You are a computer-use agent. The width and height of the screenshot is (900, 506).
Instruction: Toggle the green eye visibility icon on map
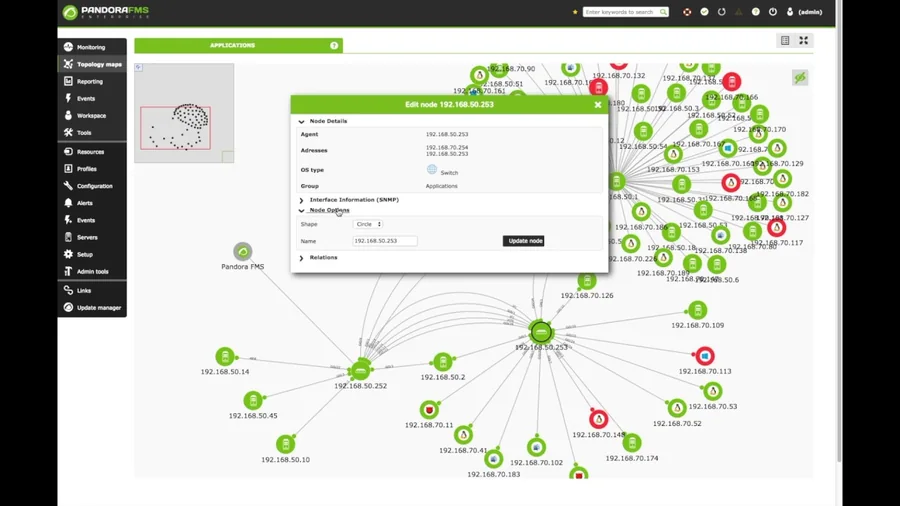[800, 77]
